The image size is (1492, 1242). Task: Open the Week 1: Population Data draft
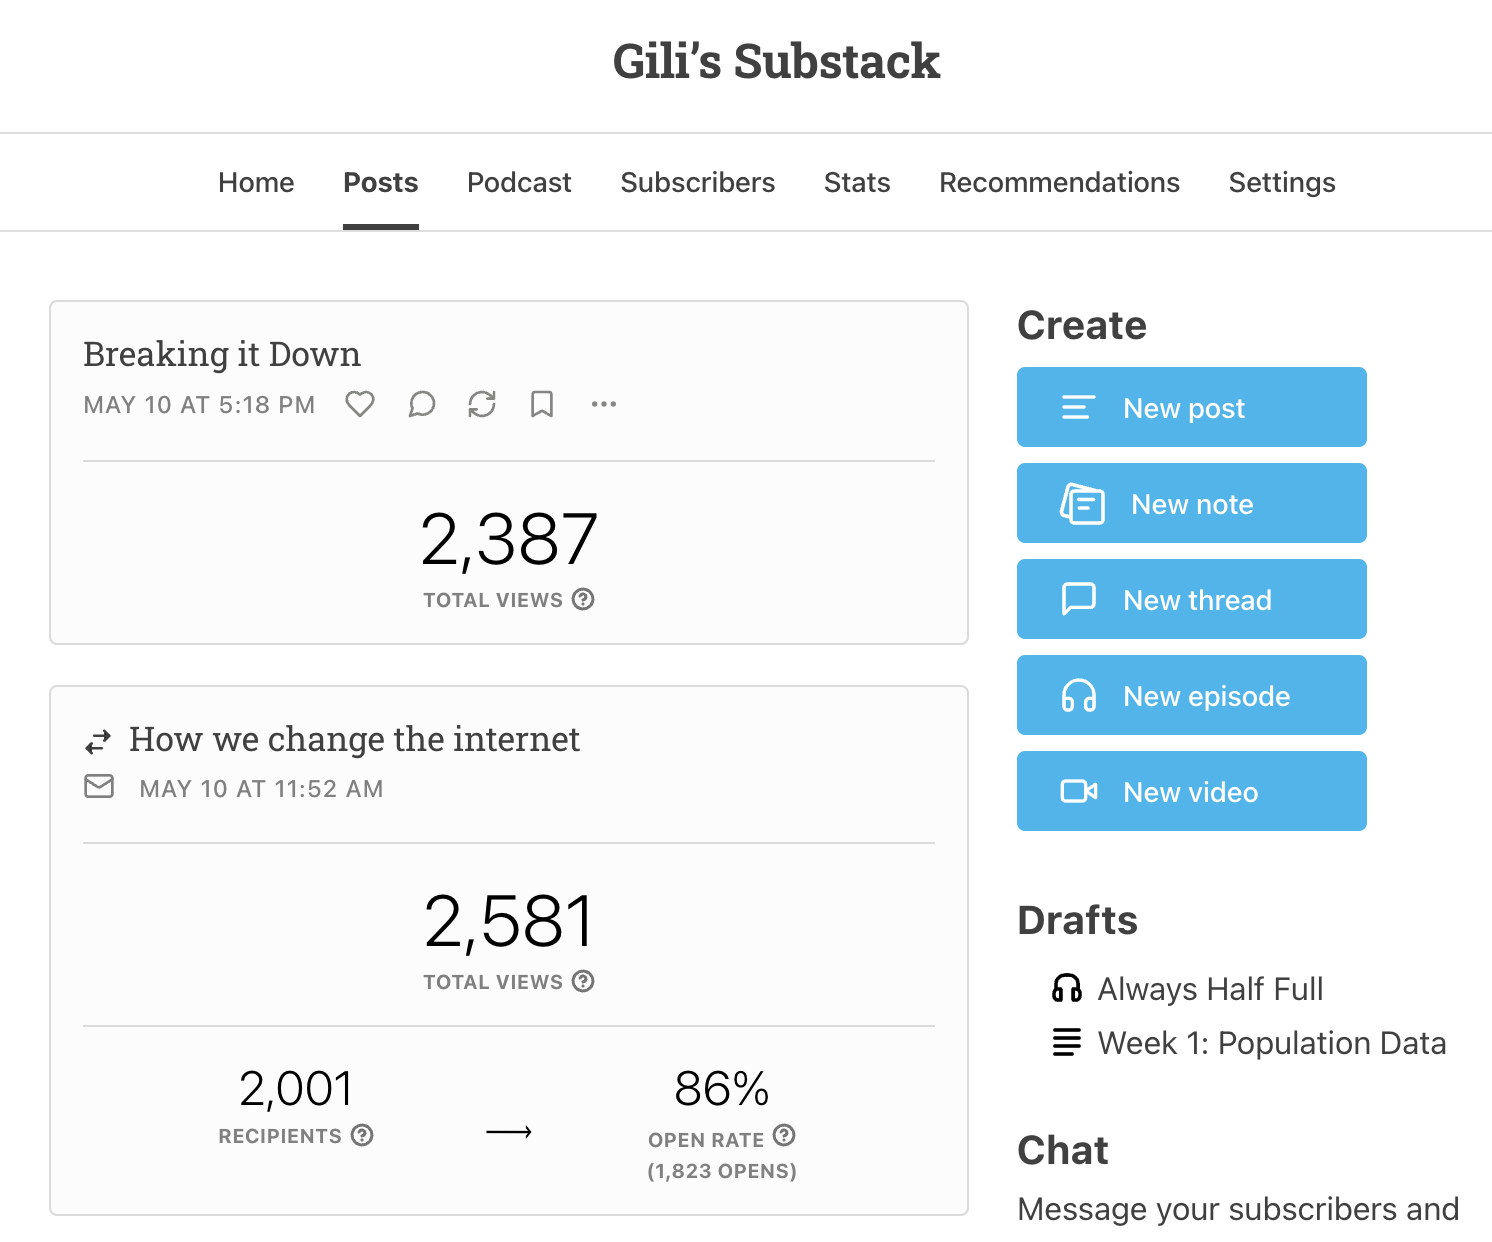pos(1271,1043)
